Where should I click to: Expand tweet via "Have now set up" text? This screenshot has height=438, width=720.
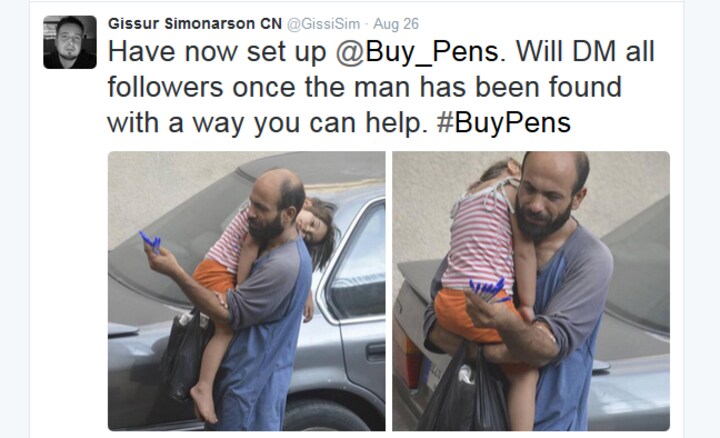click(x=217, y=52)
